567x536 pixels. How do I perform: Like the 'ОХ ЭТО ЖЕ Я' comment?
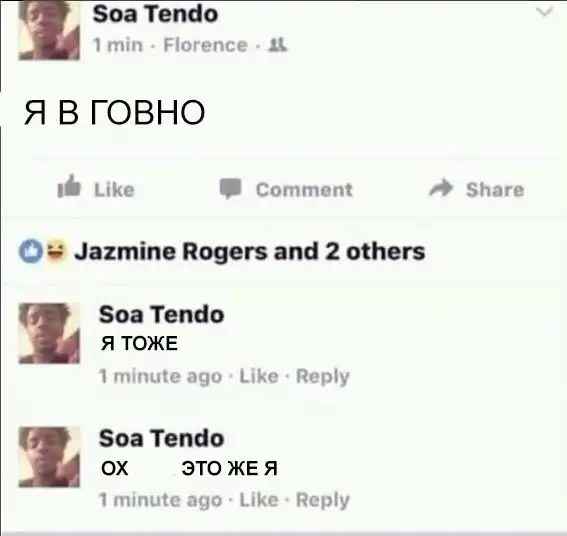pos(259,500)
